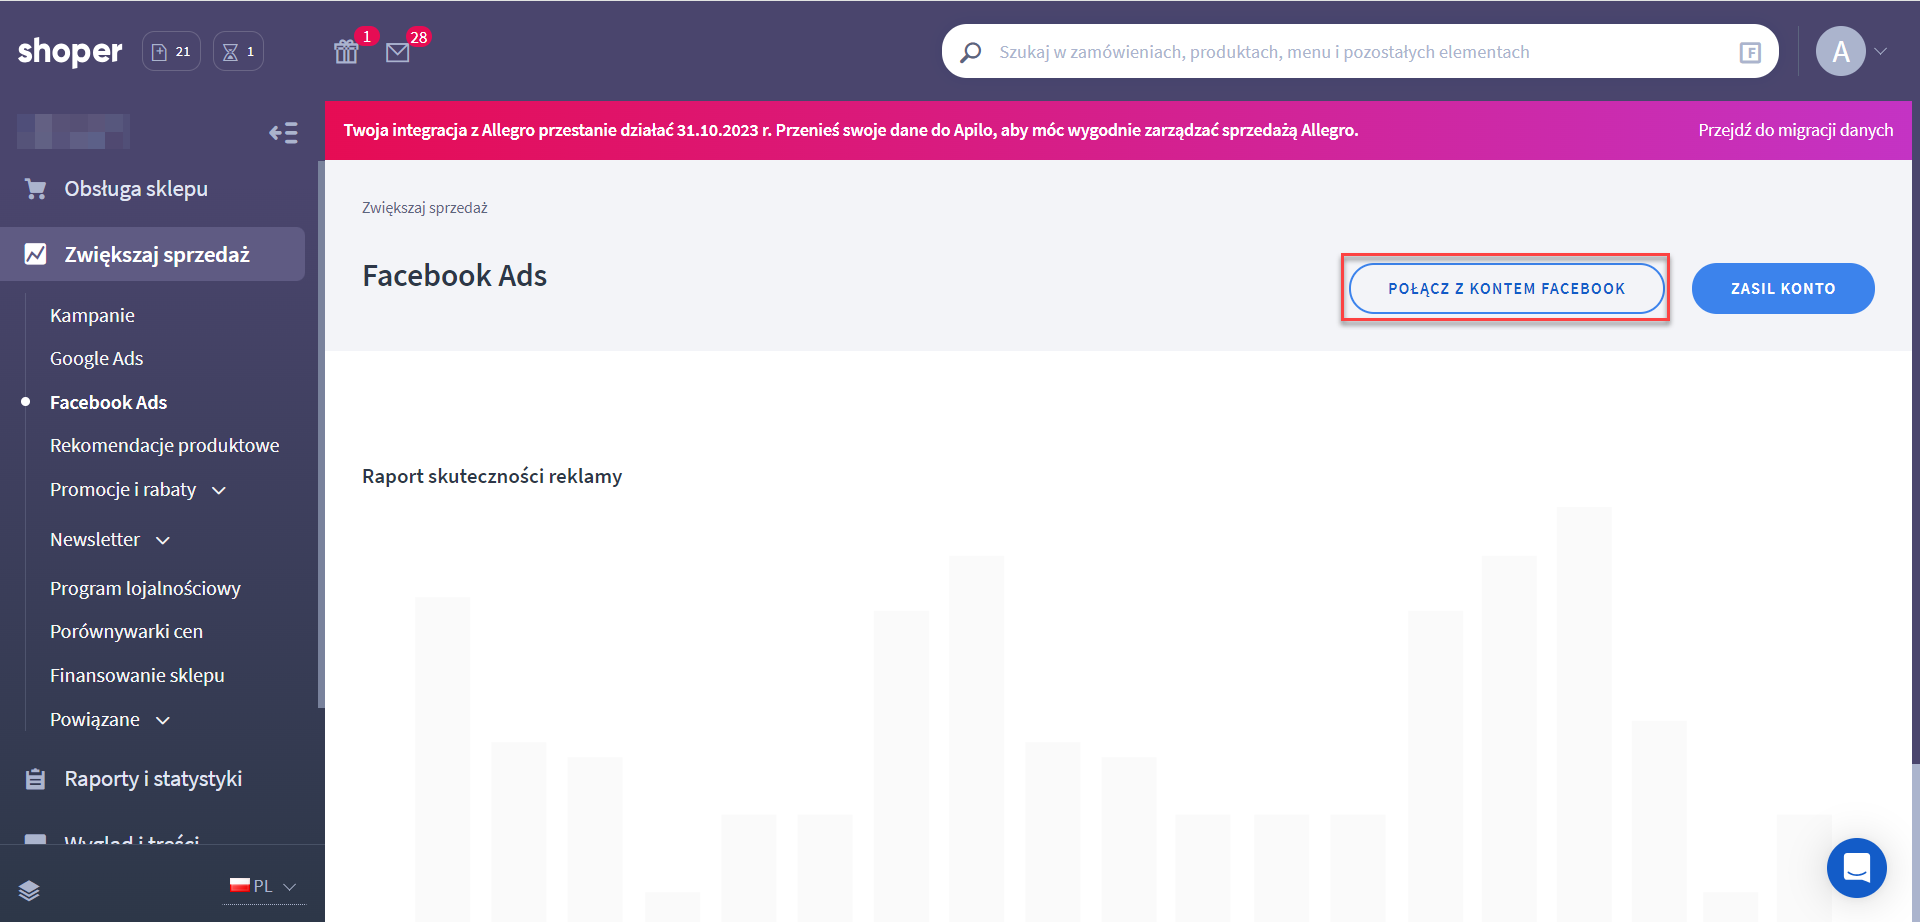The width and height of the screenshot is (1920, 922).
Task: Go to Google Ads
Action: pyautogui.click(x=97, y=359)
